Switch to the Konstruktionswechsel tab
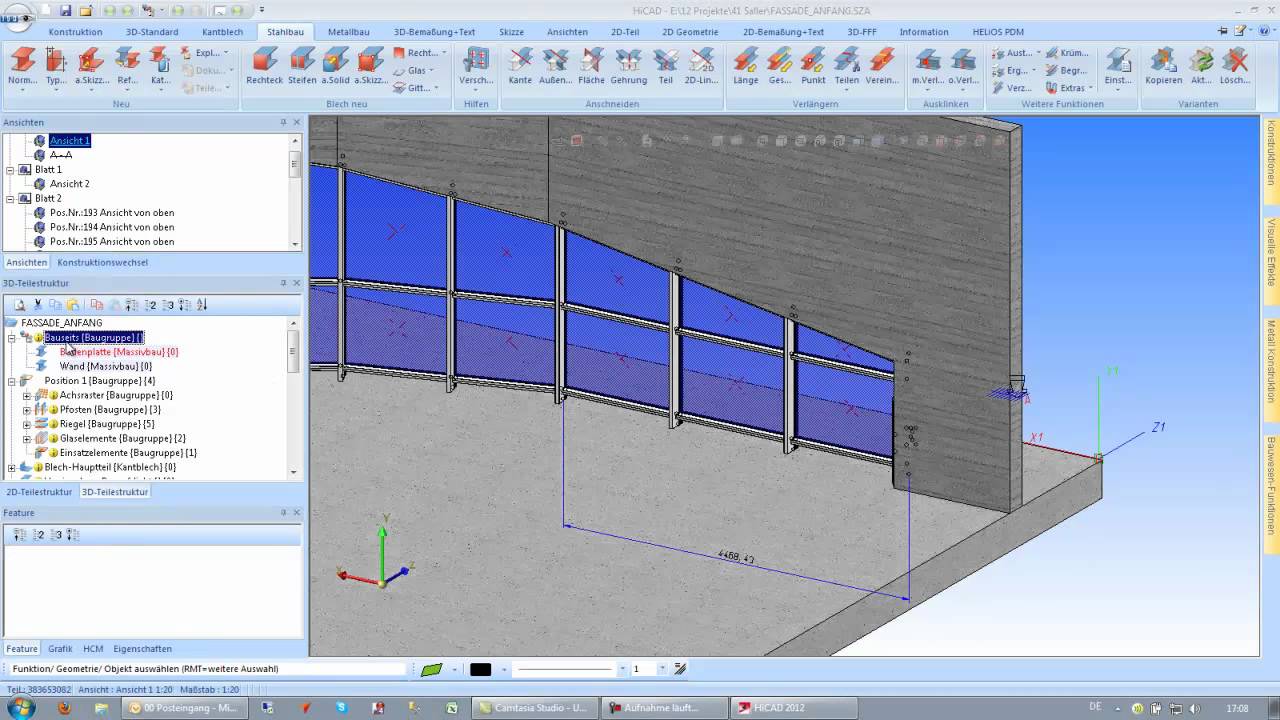Viewport: 1280px width, 720px height. tap(102, 262)
